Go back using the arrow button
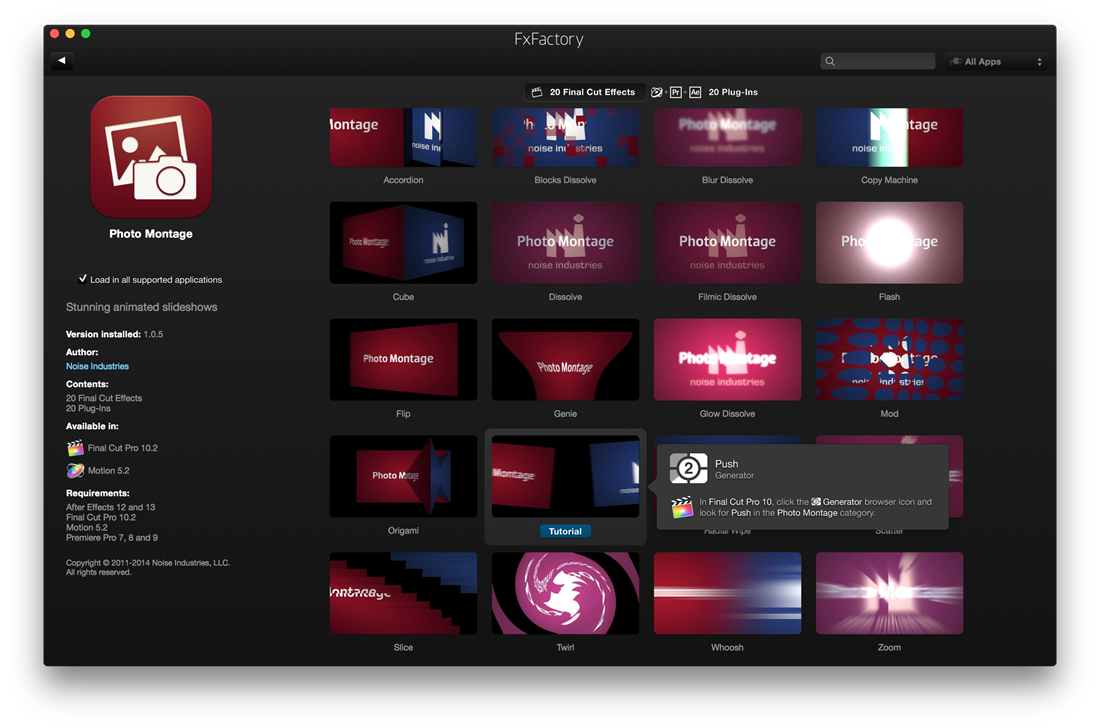The width and height of the screenshot is (1100, 728). 62,61
